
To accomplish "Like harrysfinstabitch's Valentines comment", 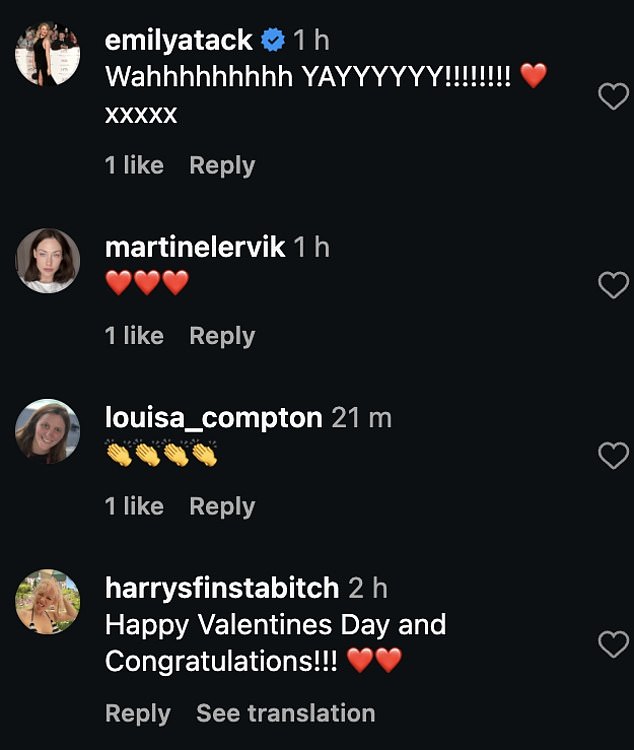I will 612,645.
